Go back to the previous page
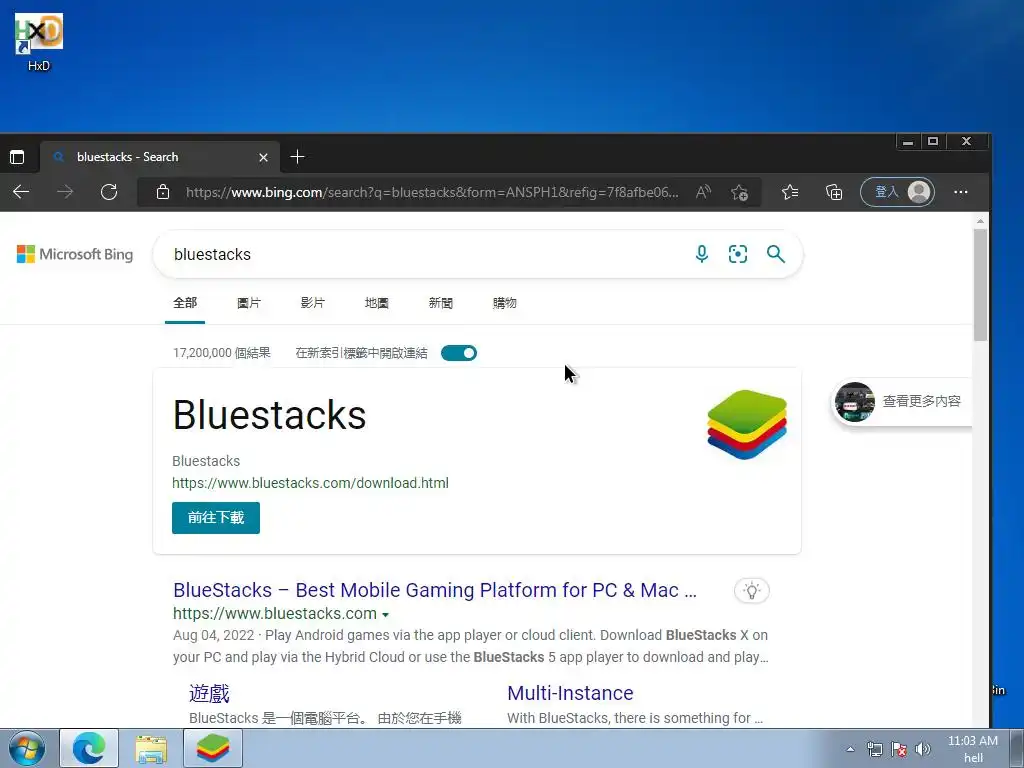This screenshot has width=1024, height=768. tap(21, 192)
